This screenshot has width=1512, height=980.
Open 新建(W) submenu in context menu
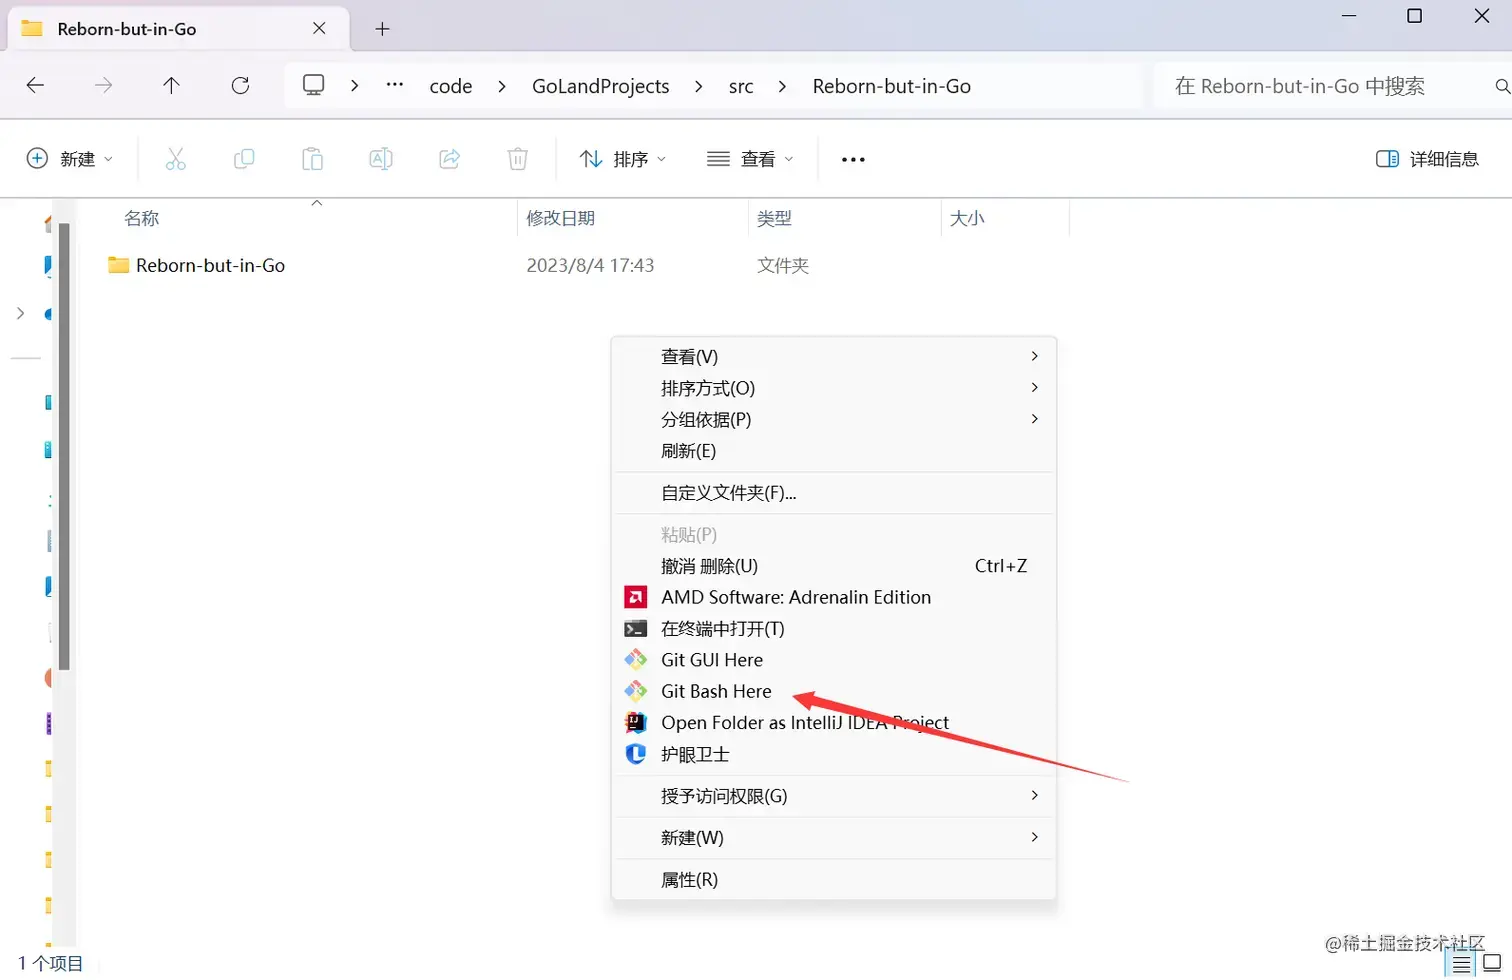(834, 838)
